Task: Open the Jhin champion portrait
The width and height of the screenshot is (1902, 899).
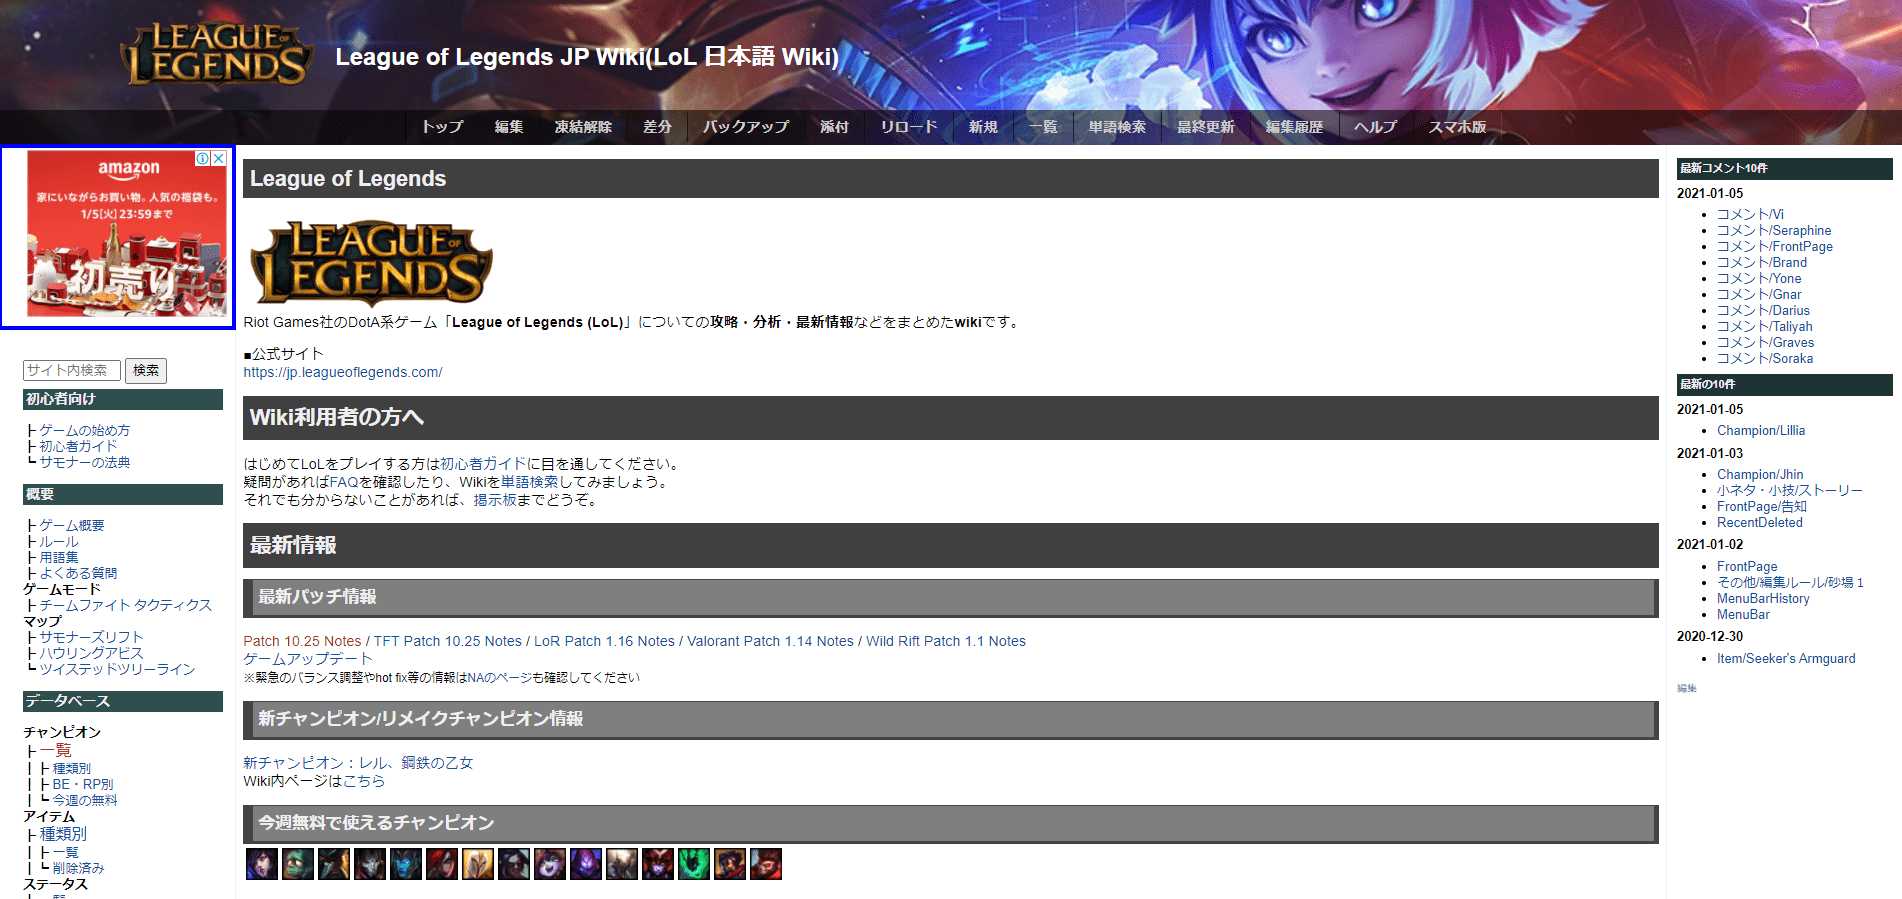Action: coord(370,864)
